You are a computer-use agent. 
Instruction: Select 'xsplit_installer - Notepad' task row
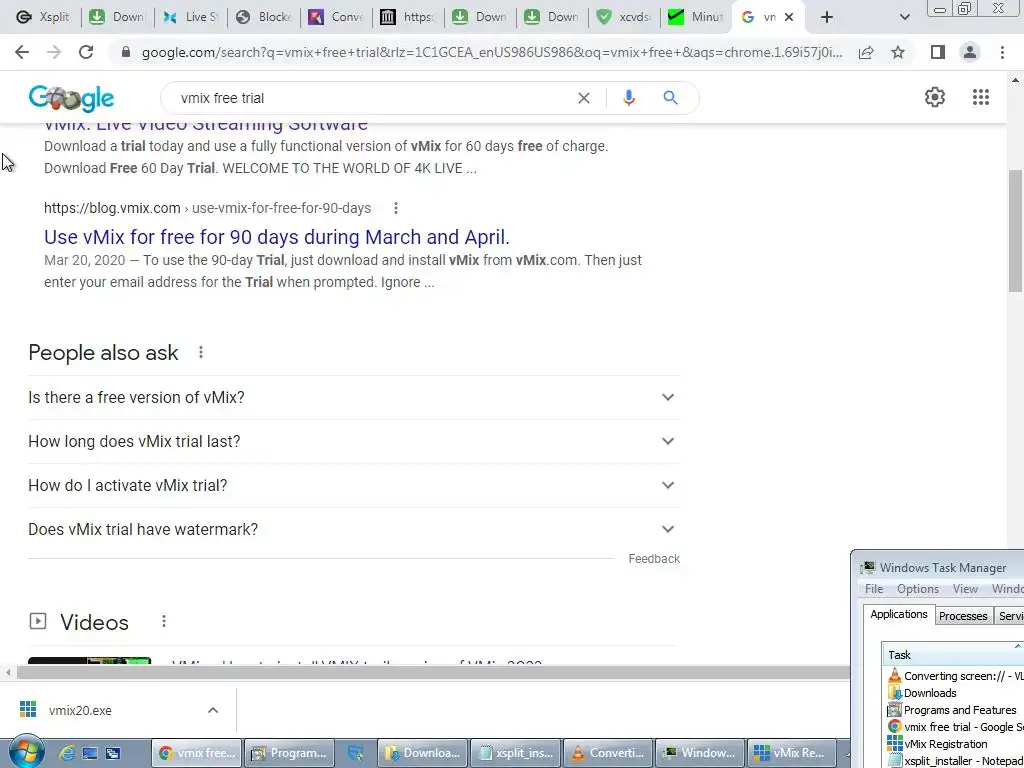(955, 761)
